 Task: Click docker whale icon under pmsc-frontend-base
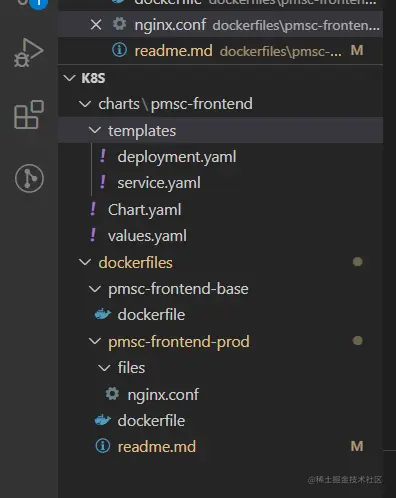click(x=103, y=314)
